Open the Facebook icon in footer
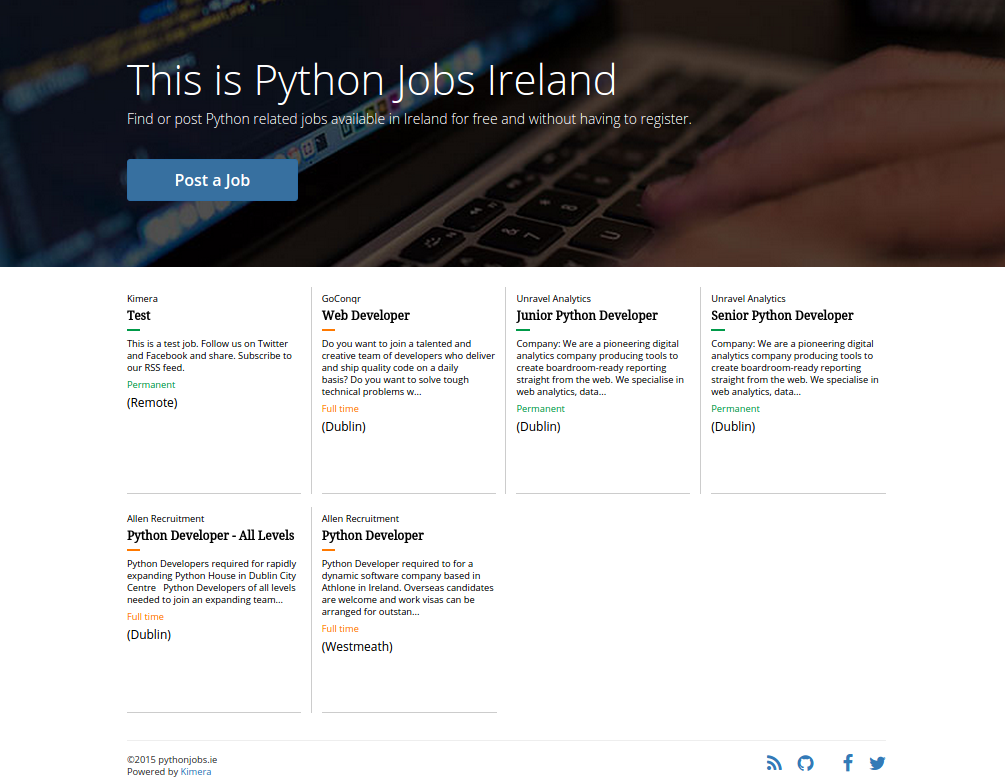Image resolution: width=1005 pixels, height=782 pixels. click(848, 763)
